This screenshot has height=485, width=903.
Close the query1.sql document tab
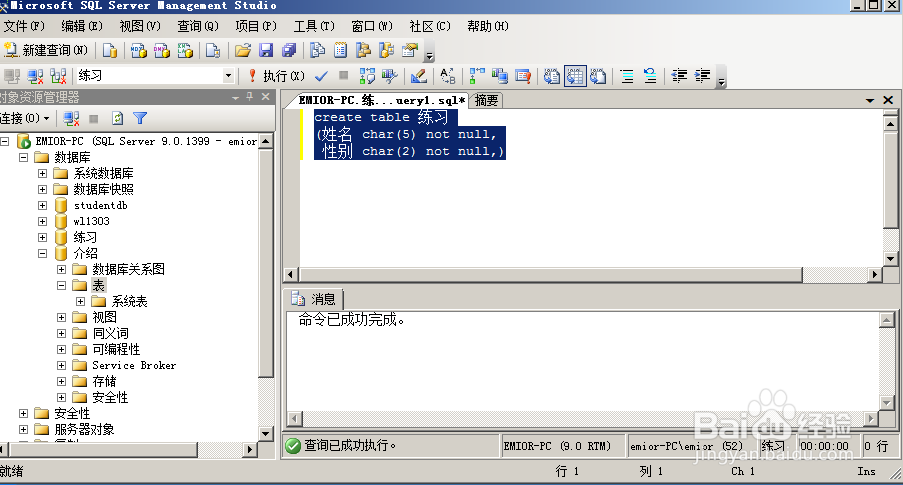coord(888,100)
